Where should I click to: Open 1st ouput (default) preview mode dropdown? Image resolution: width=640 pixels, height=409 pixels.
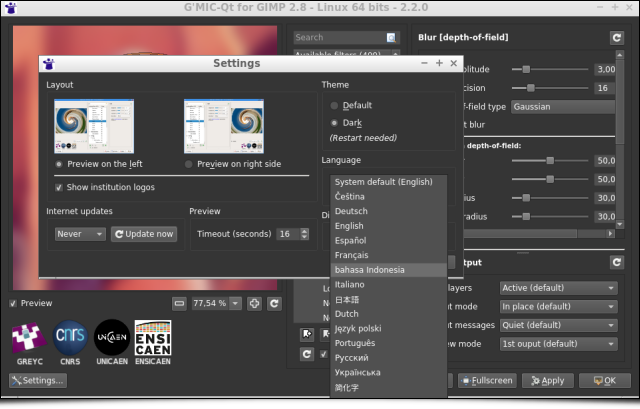pyautogui.click(x=558, y=344)
